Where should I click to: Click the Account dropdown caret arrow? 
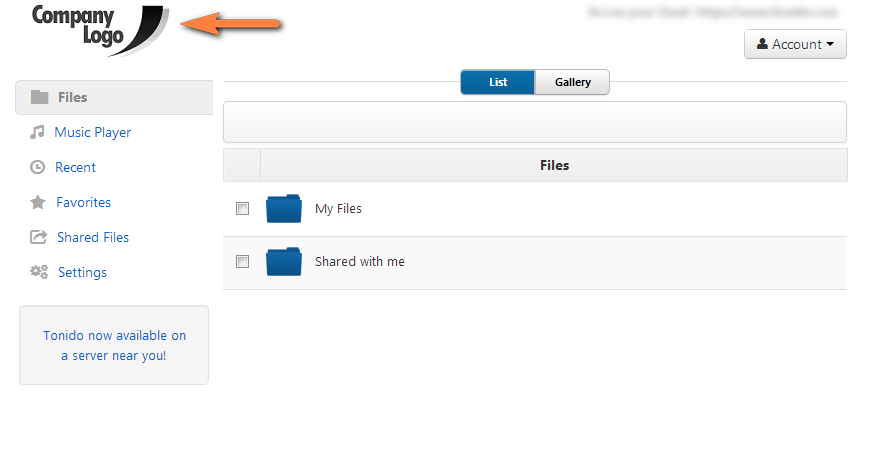point(830,44)
